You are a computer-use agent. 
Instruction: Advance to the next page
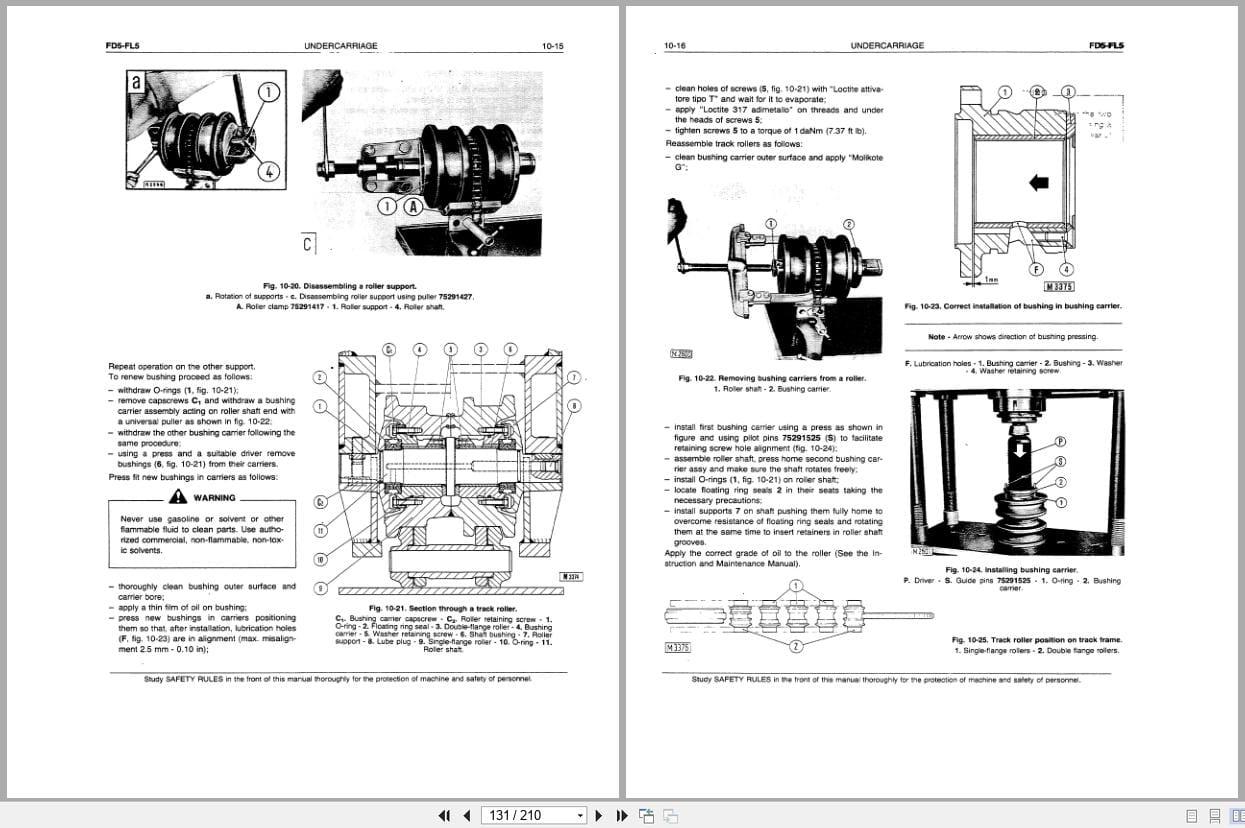[x=599, y=816]
